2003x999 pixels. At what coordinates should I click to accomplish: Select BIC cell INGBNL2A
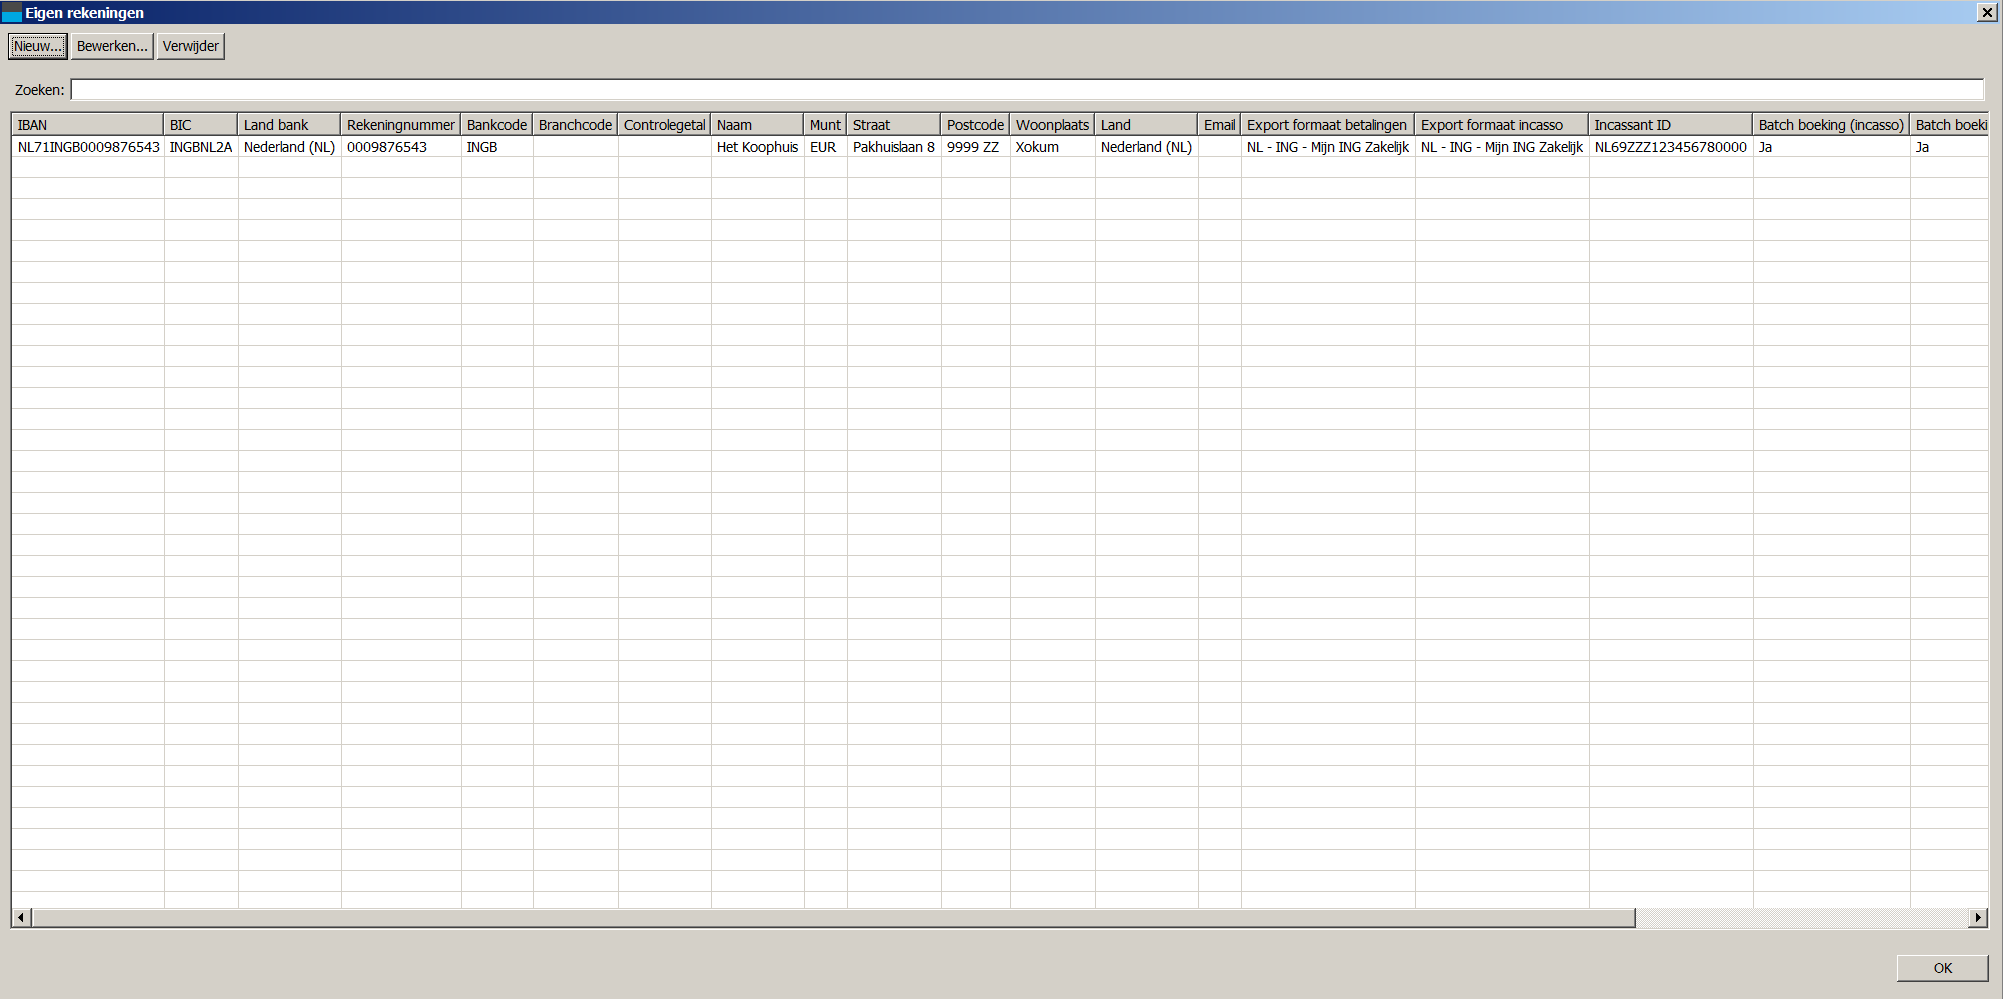(x=201, y=147)
